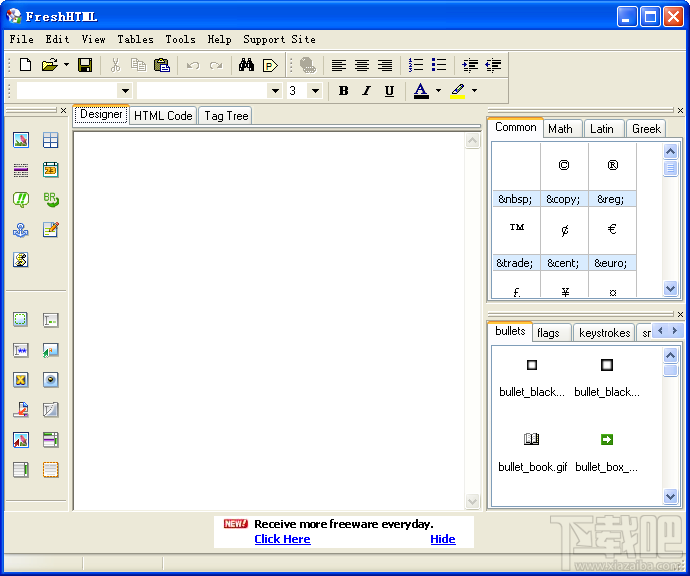This screenshot has height=576, width=690.
Task: Close the left toolbox panel
Action: [x=63, y=110]
